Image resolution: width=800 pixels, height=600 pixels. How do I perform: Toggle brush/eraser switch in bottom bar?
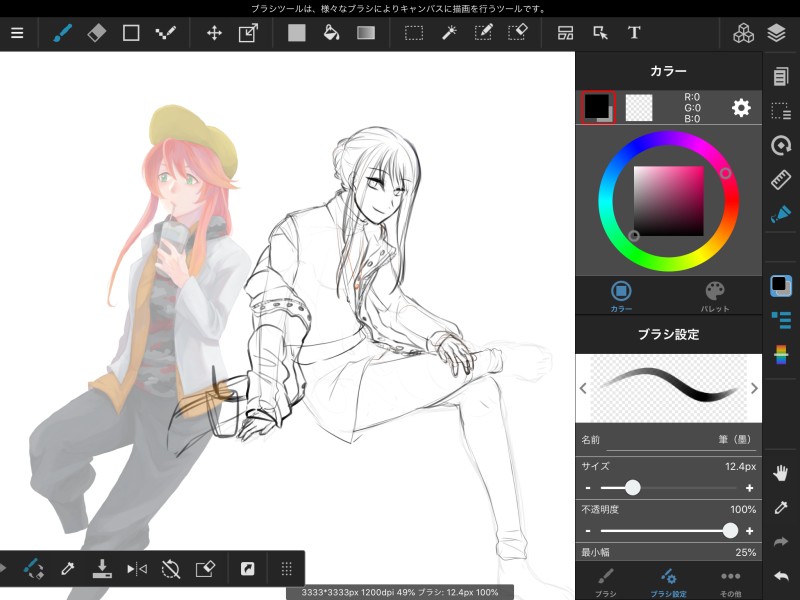click(x=33, y=569)
